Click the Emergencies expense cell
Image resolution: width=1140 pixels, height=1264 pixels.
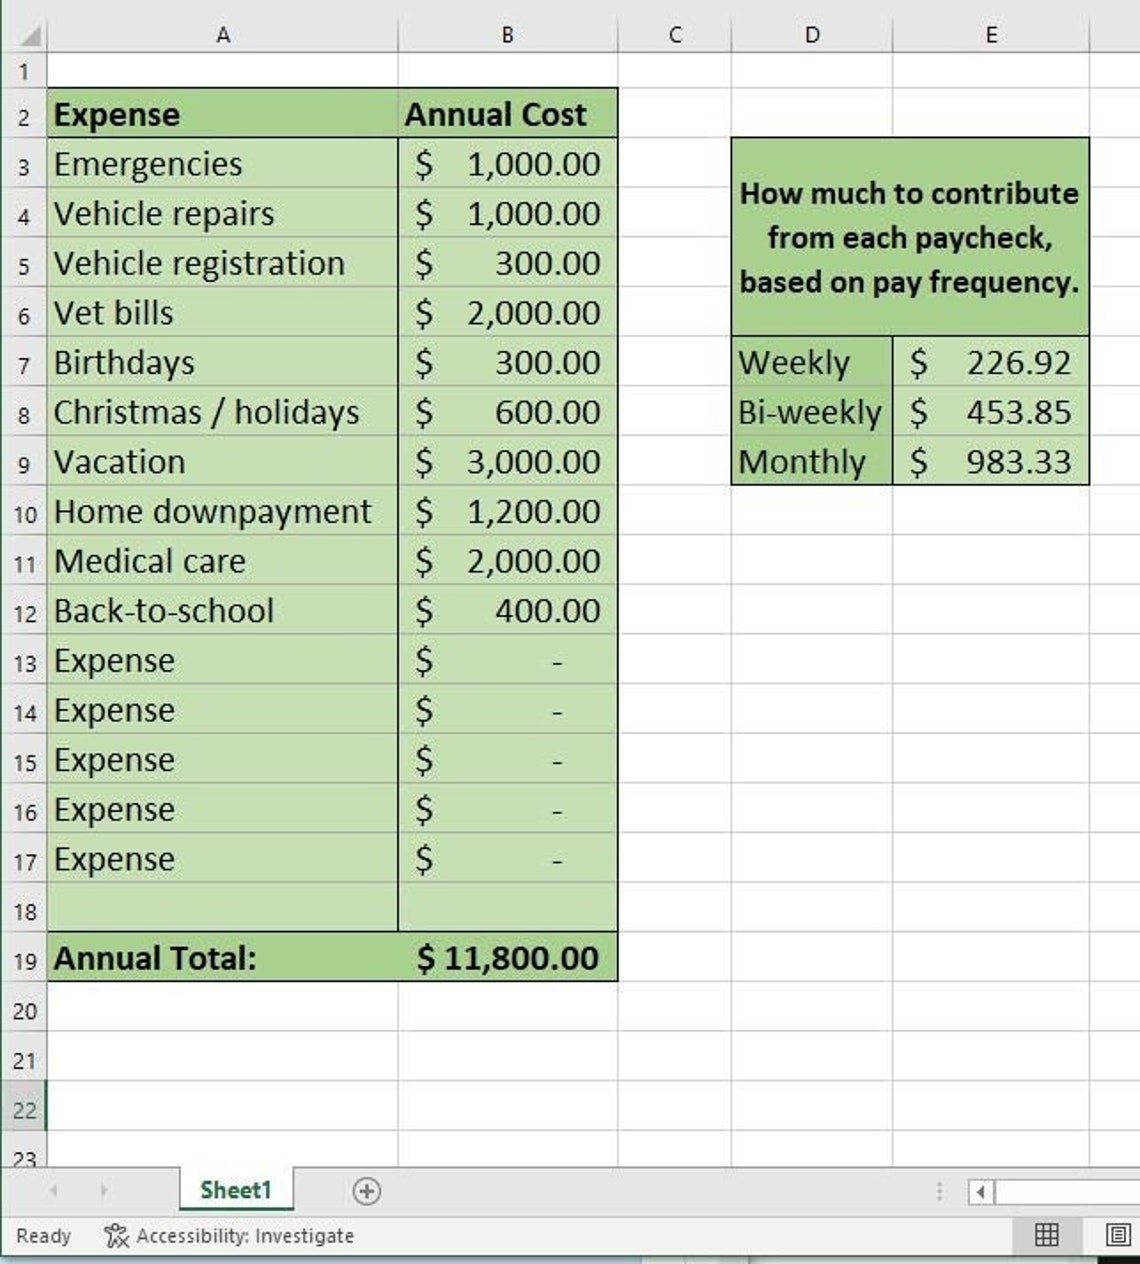(x=222, y=164)
